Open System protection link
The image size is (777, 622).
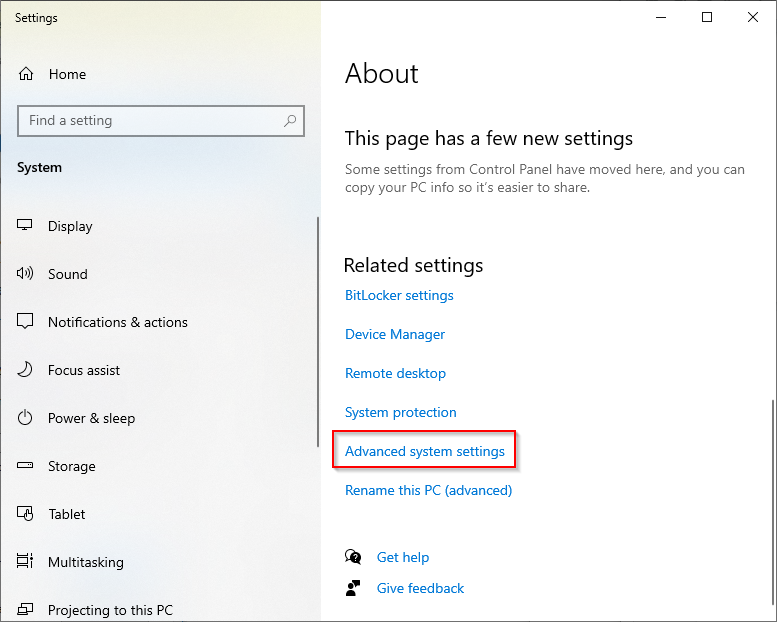(400, 412)
